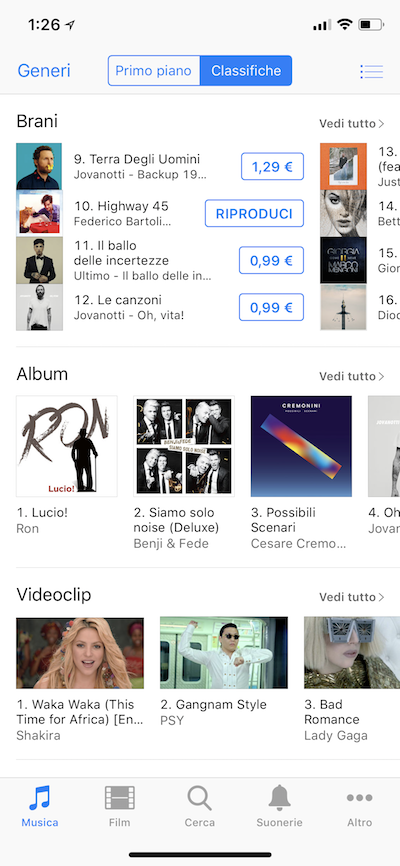This screenshot has width=400, height=866.
Task: Open the Gangnam Style video thumbnail
Action: coord(224,653)
